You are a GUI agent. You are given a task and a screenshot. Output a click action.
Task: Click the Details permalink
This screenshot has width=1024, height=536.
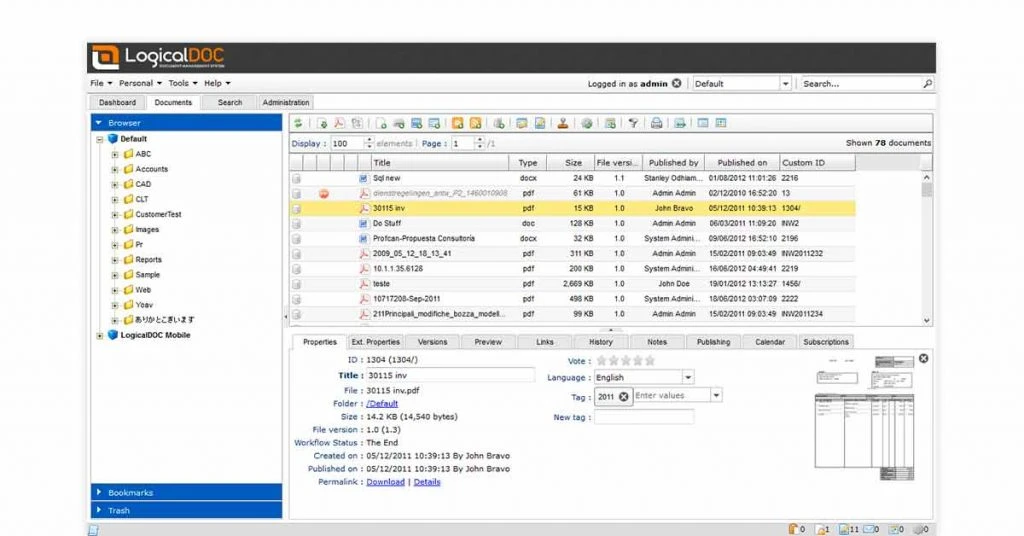click(427, 482)
